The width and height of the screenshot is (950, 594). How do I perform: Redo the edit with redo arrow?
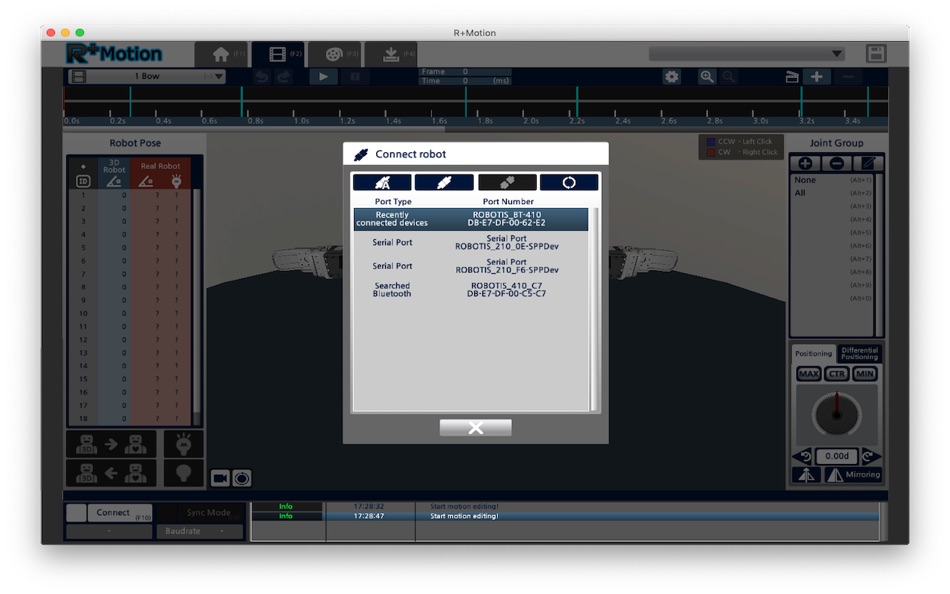pyautogui.click(x=284, y=77)
